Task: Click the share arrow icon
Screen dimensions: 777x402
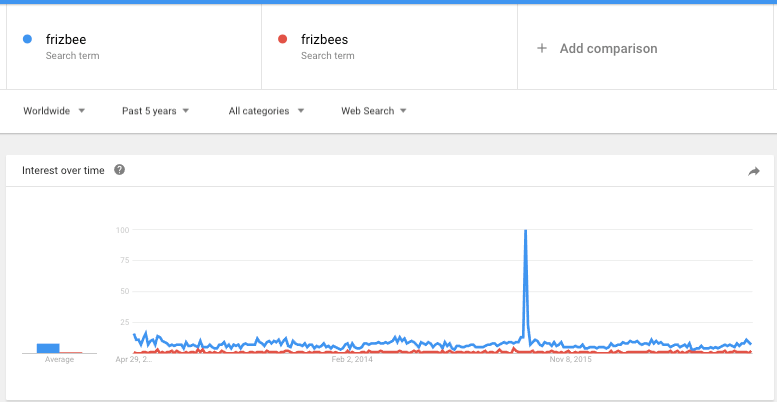Action: (754, 172)
